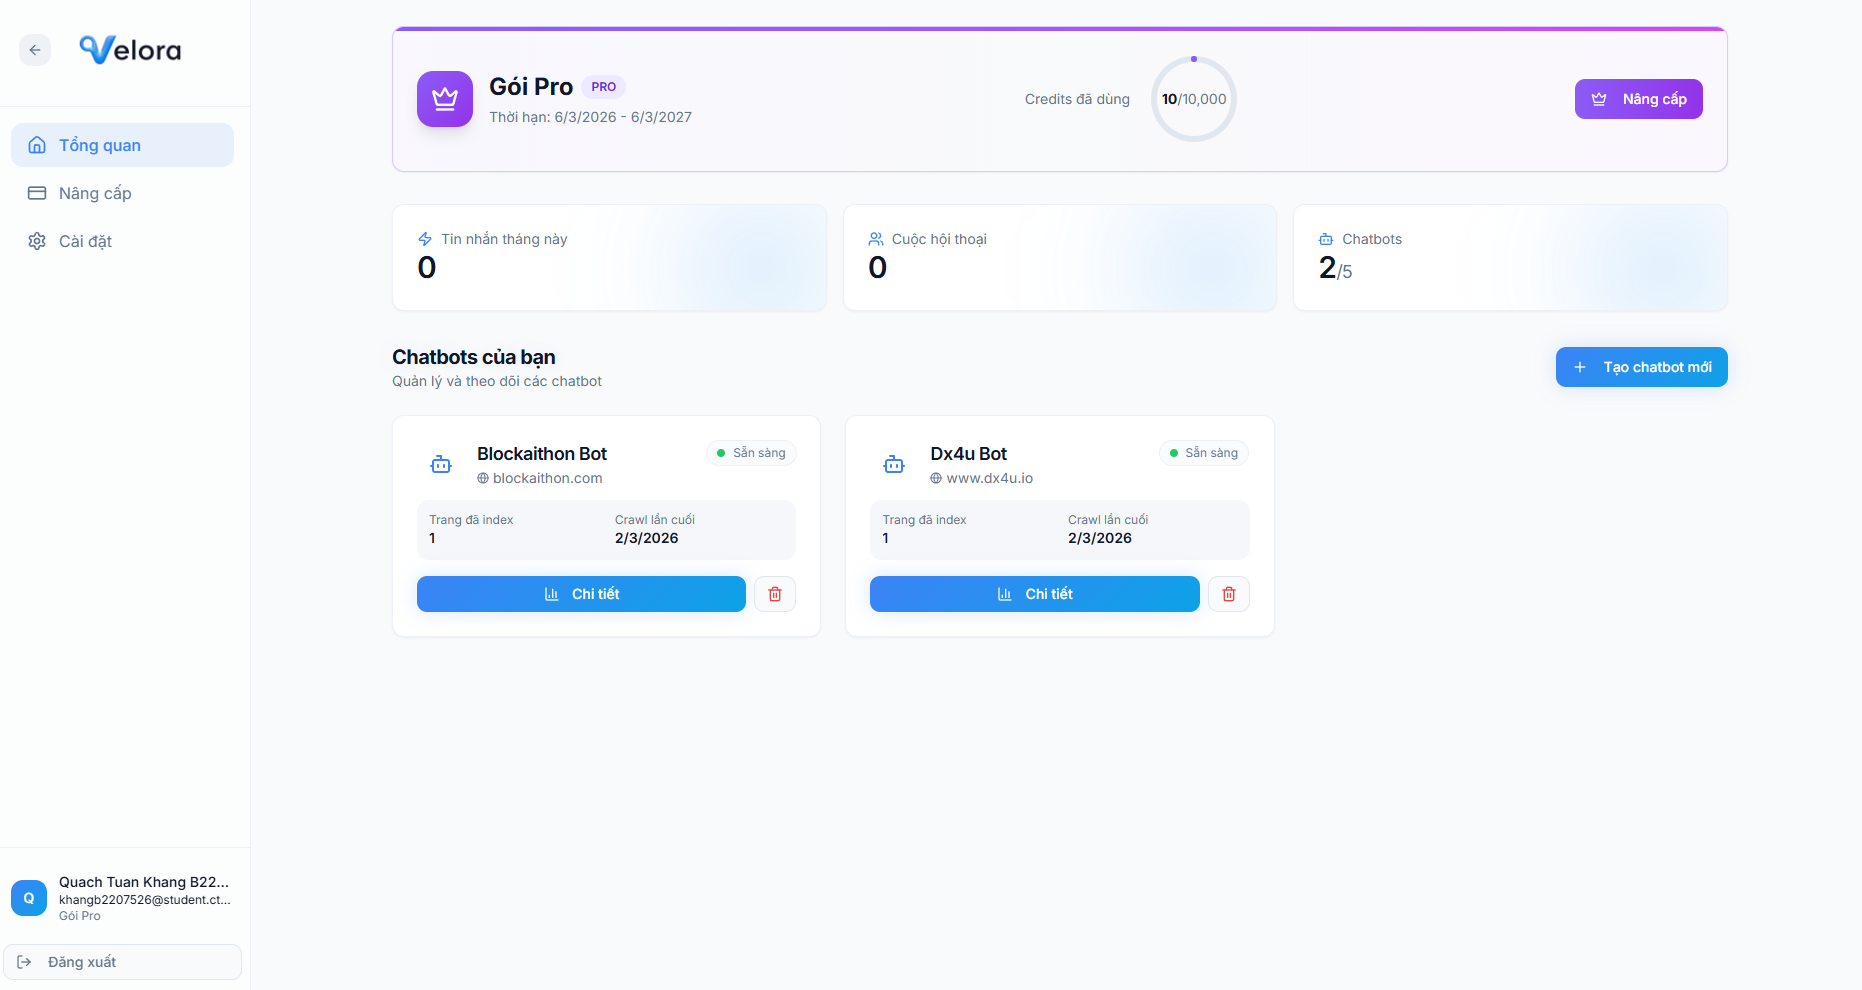
Task: Click the www.dx4u.io website link
Action: 989,478
